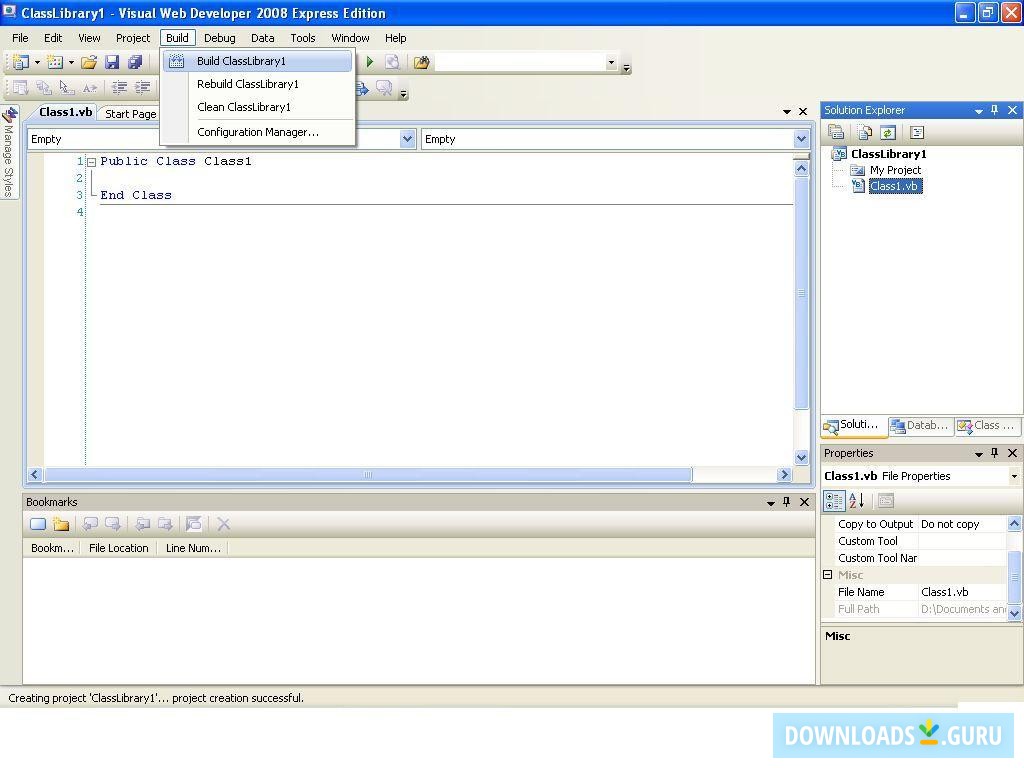Sort properties alphabetically with A-Z icon
The image size is (1024, 768).
857,501
